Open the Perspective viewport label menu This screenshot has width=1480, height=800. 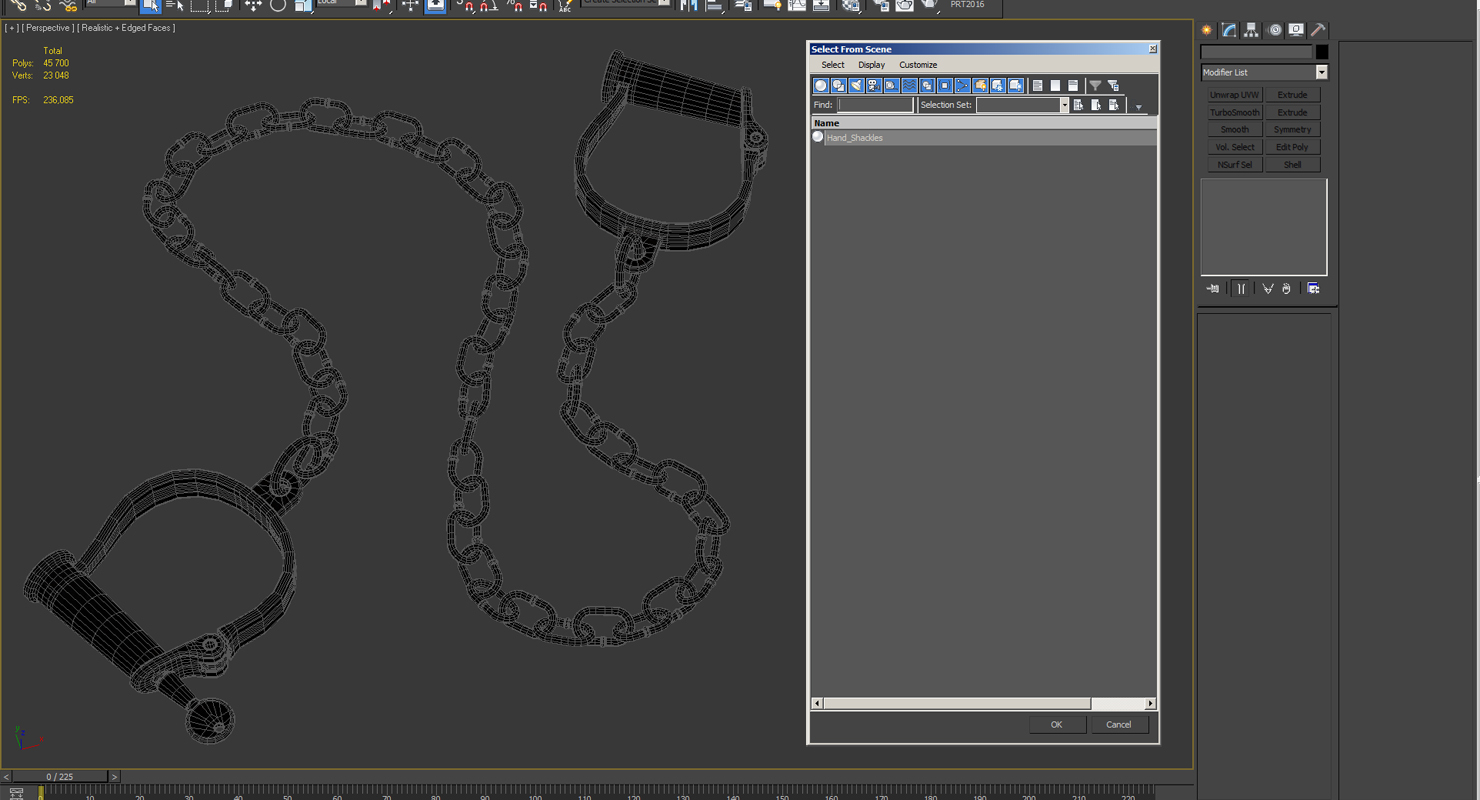47,28
